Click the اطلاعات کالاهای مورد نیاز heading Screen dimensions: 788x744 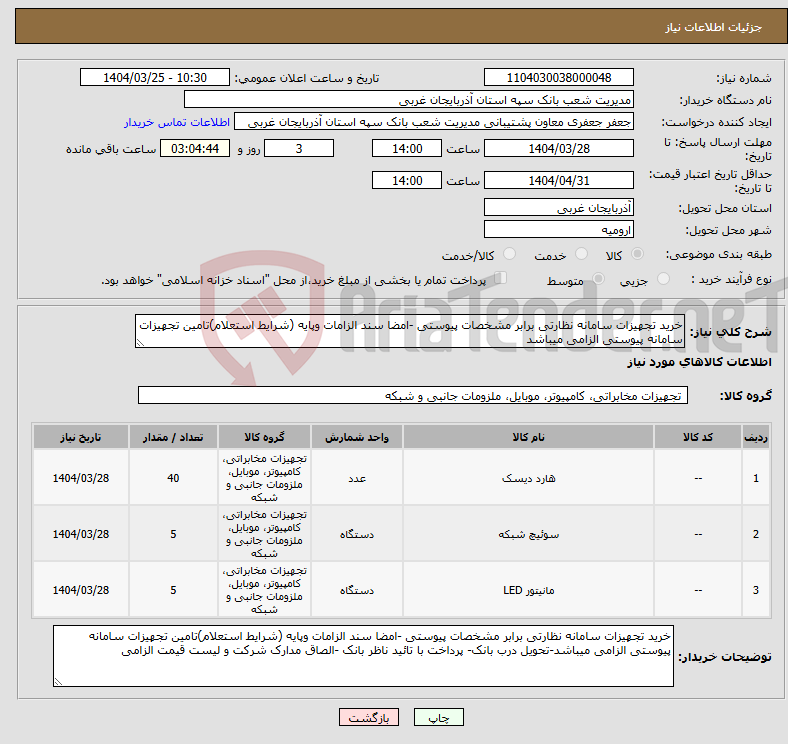[699, 362]
